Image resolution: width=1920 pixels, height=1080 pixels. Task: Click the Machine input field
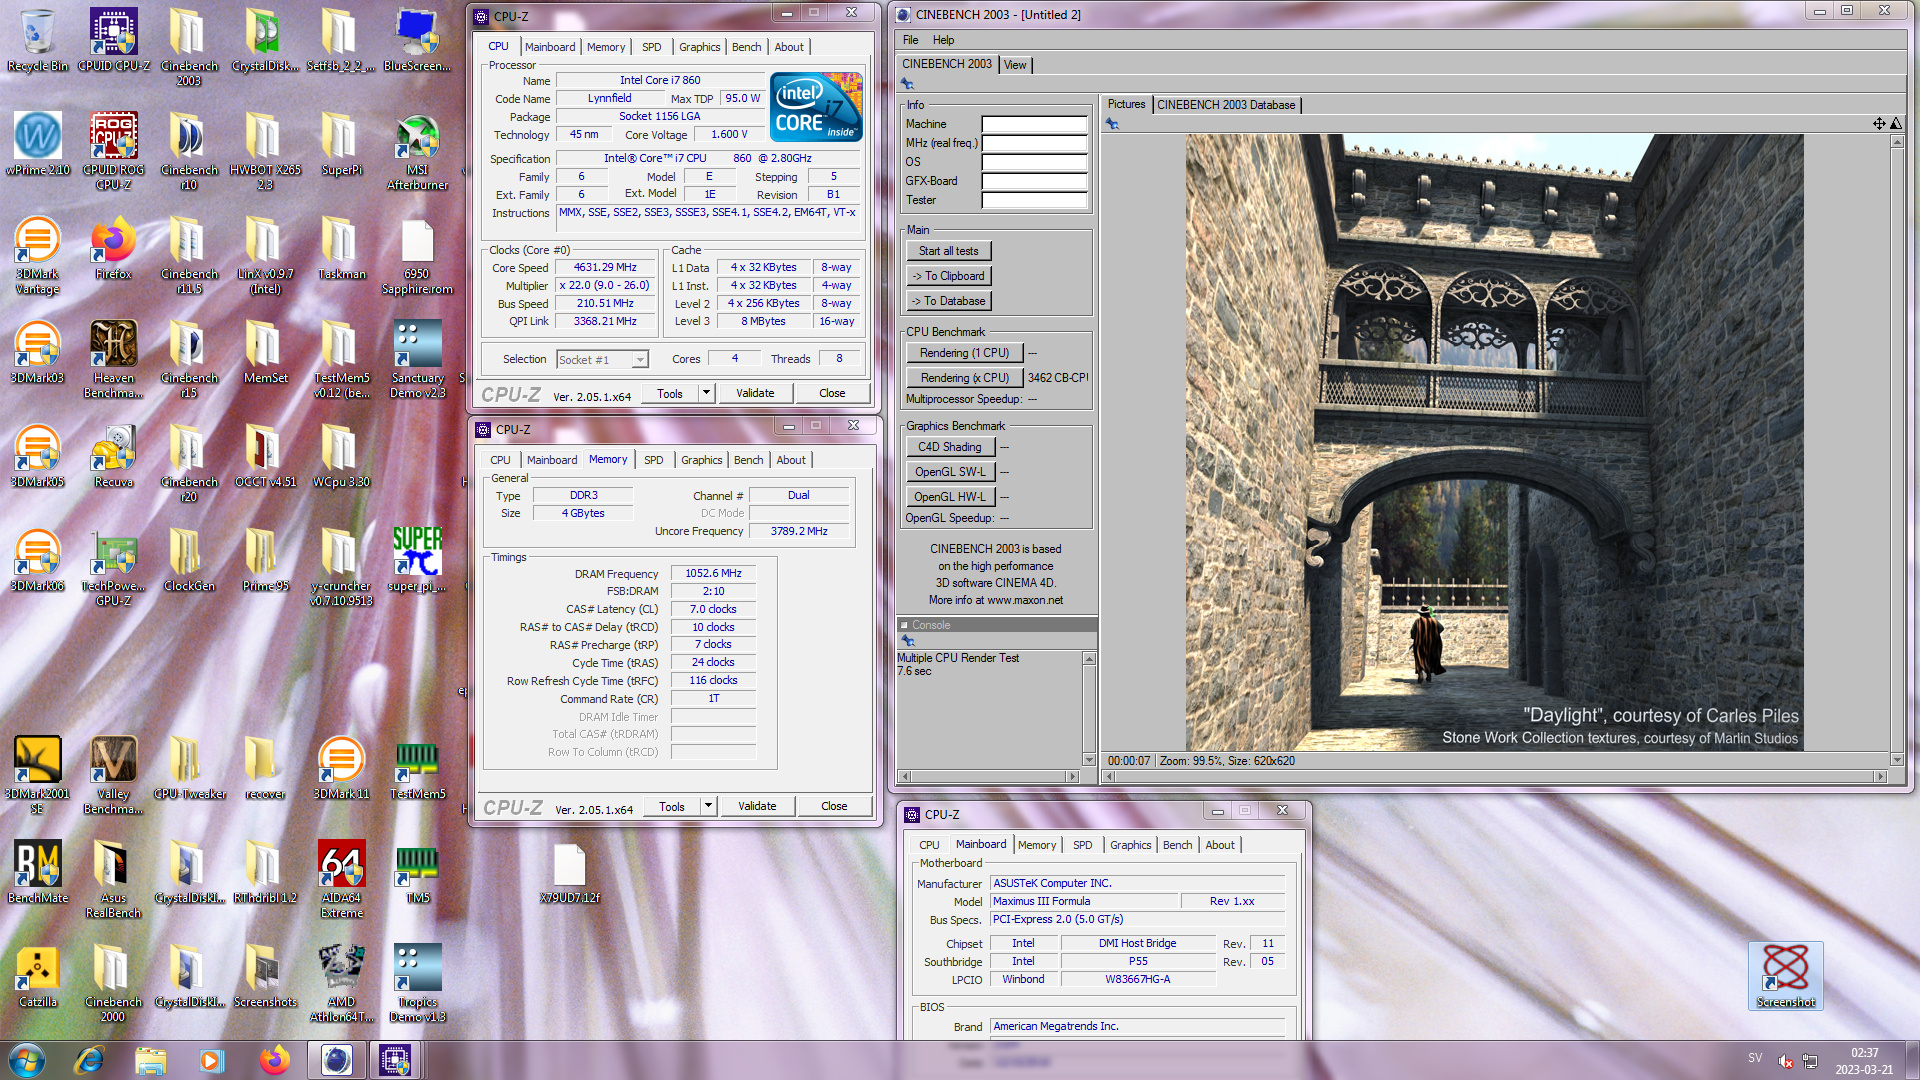1034,124
